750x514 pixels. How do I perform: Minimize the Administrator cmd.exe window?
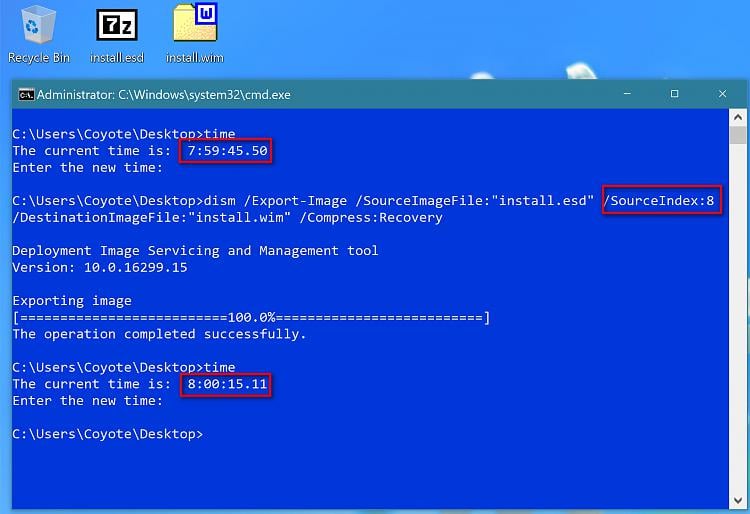pyautogui.click(x=627, y=94)
